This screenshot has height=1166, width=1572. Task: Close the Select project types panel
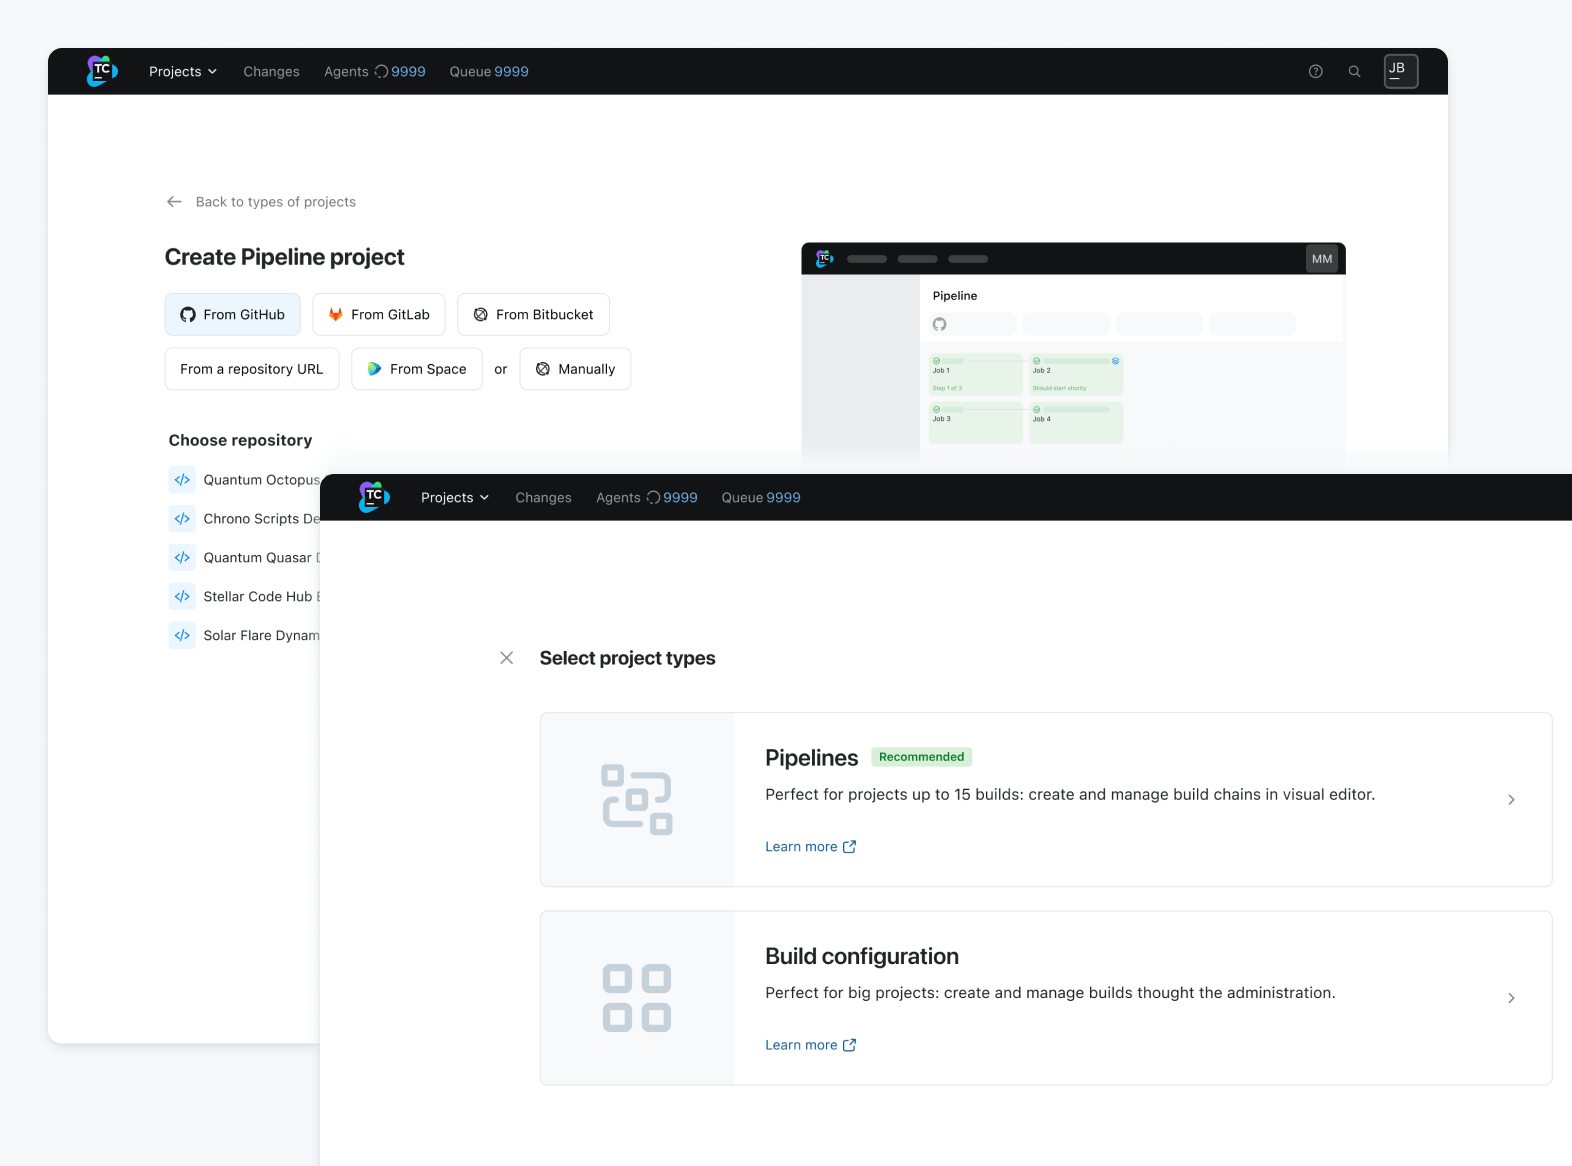click(507, 658)
